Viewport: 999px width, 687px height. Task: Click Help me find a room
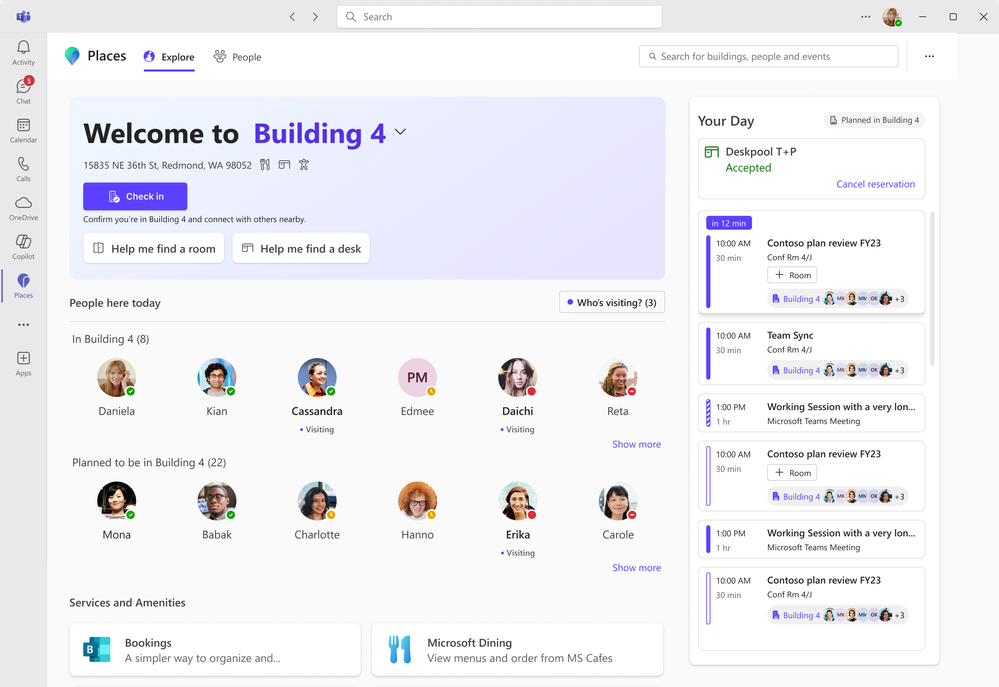click(154, 249)
